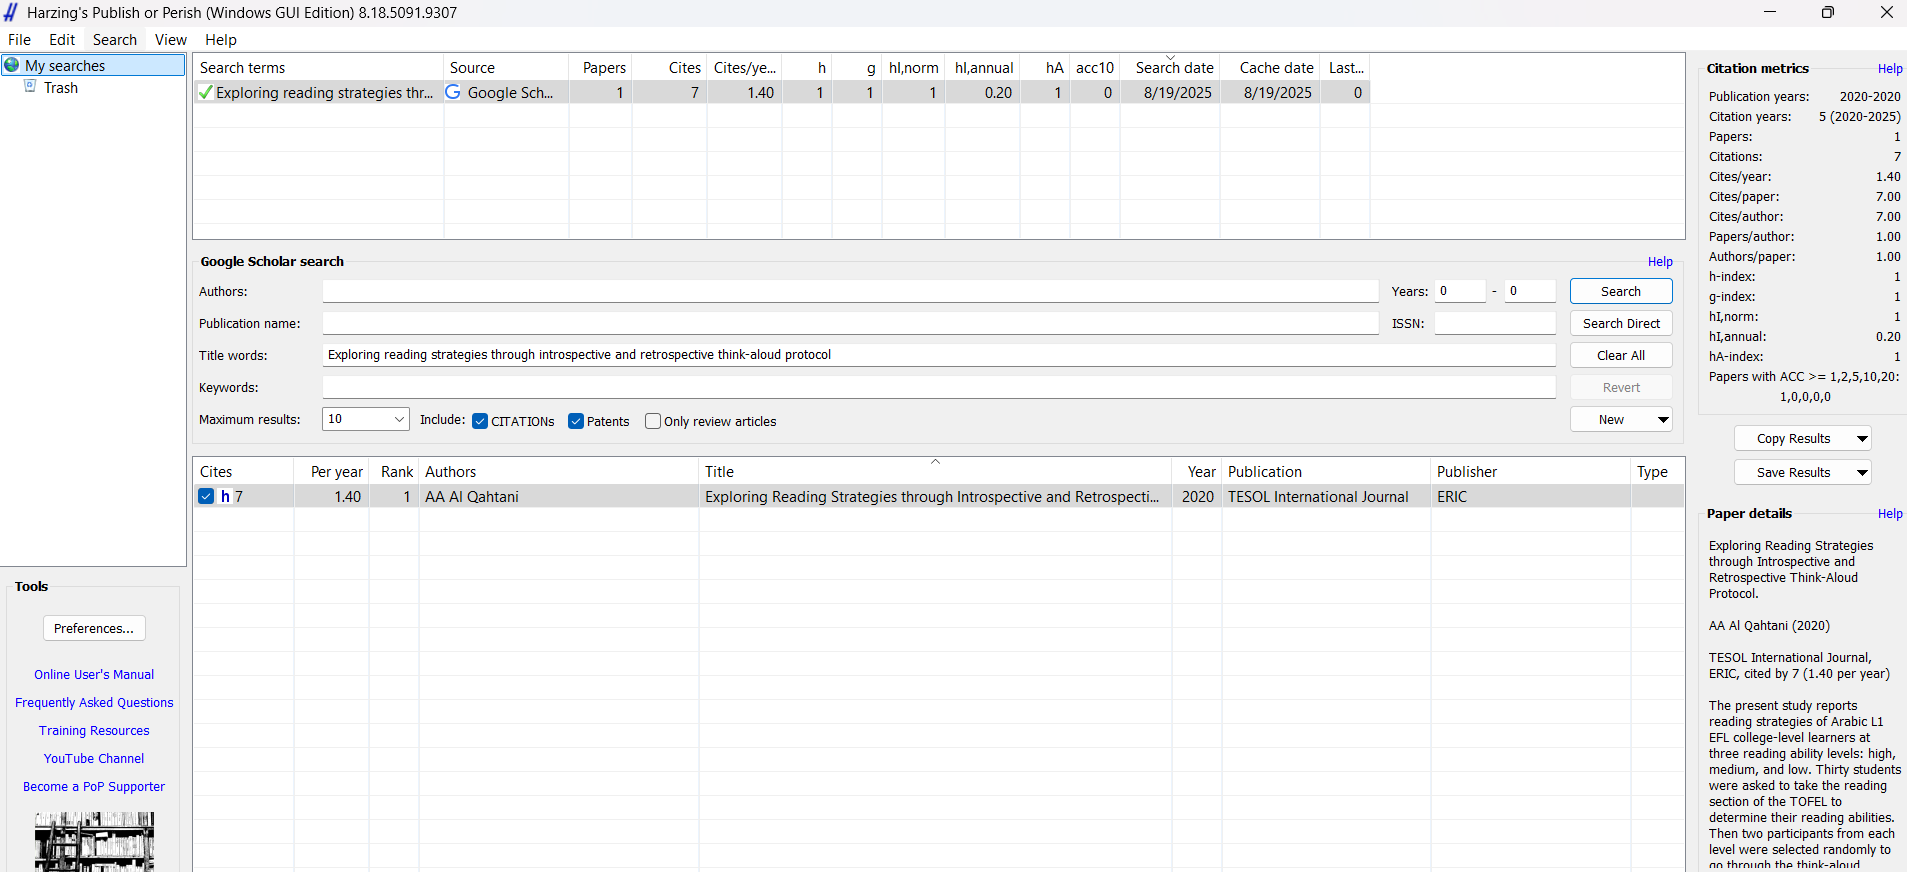Click Become a PoP Supporter link
Image resolution: width=1907 pixels, height=872 pixels.
click(x=94, y=786)
